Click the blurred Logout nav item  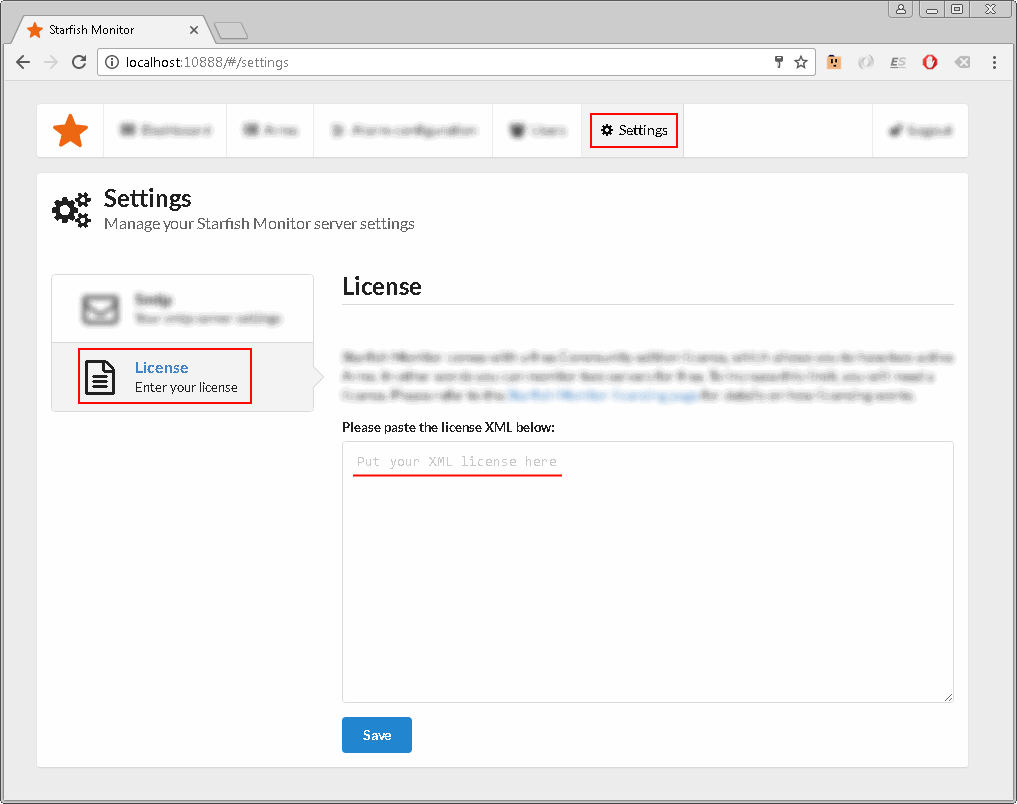920,130
